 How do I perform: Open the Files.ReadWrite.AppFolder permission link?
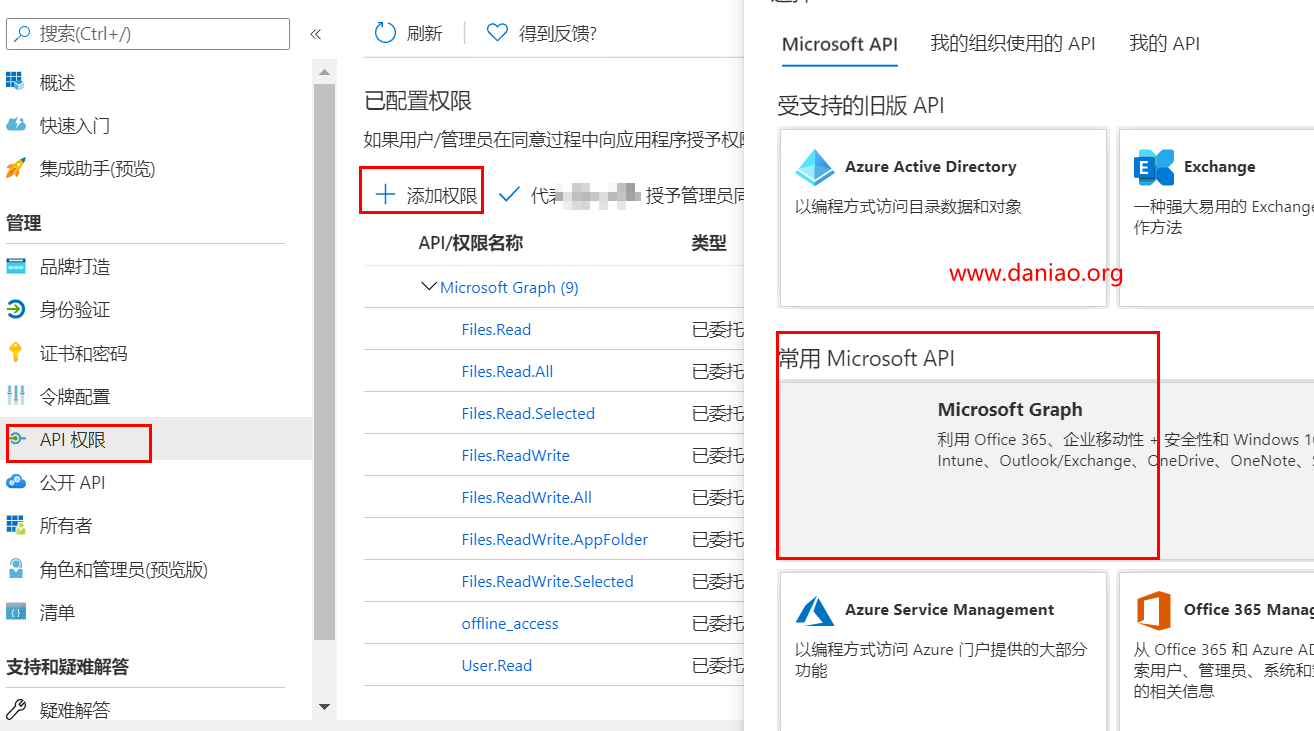point(555,539)
